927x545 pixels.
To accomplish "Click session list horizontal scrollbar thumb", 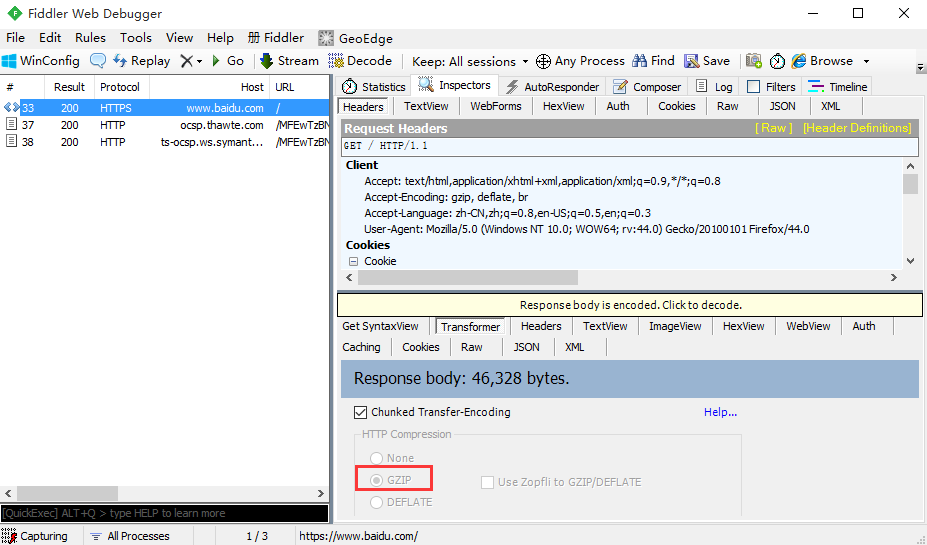I will tap(67, 493).
